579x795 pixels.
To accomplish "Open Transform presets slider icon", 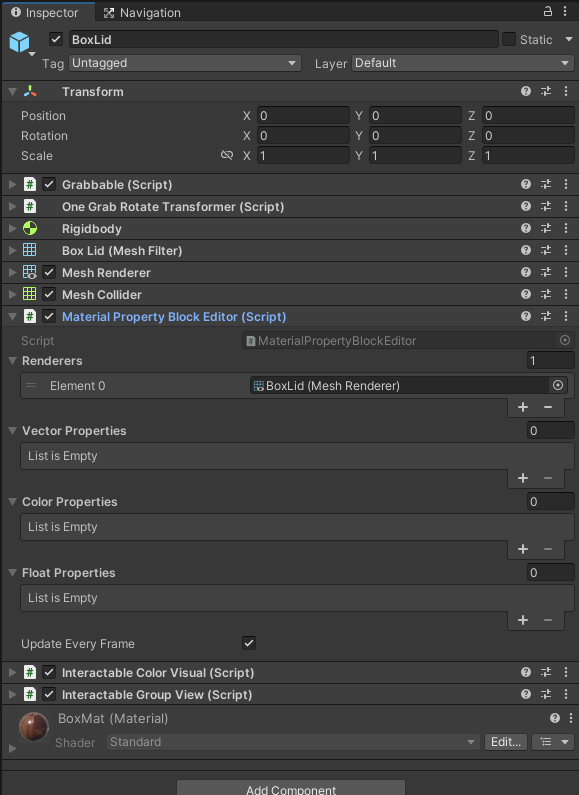I will (x=546, y=91).
